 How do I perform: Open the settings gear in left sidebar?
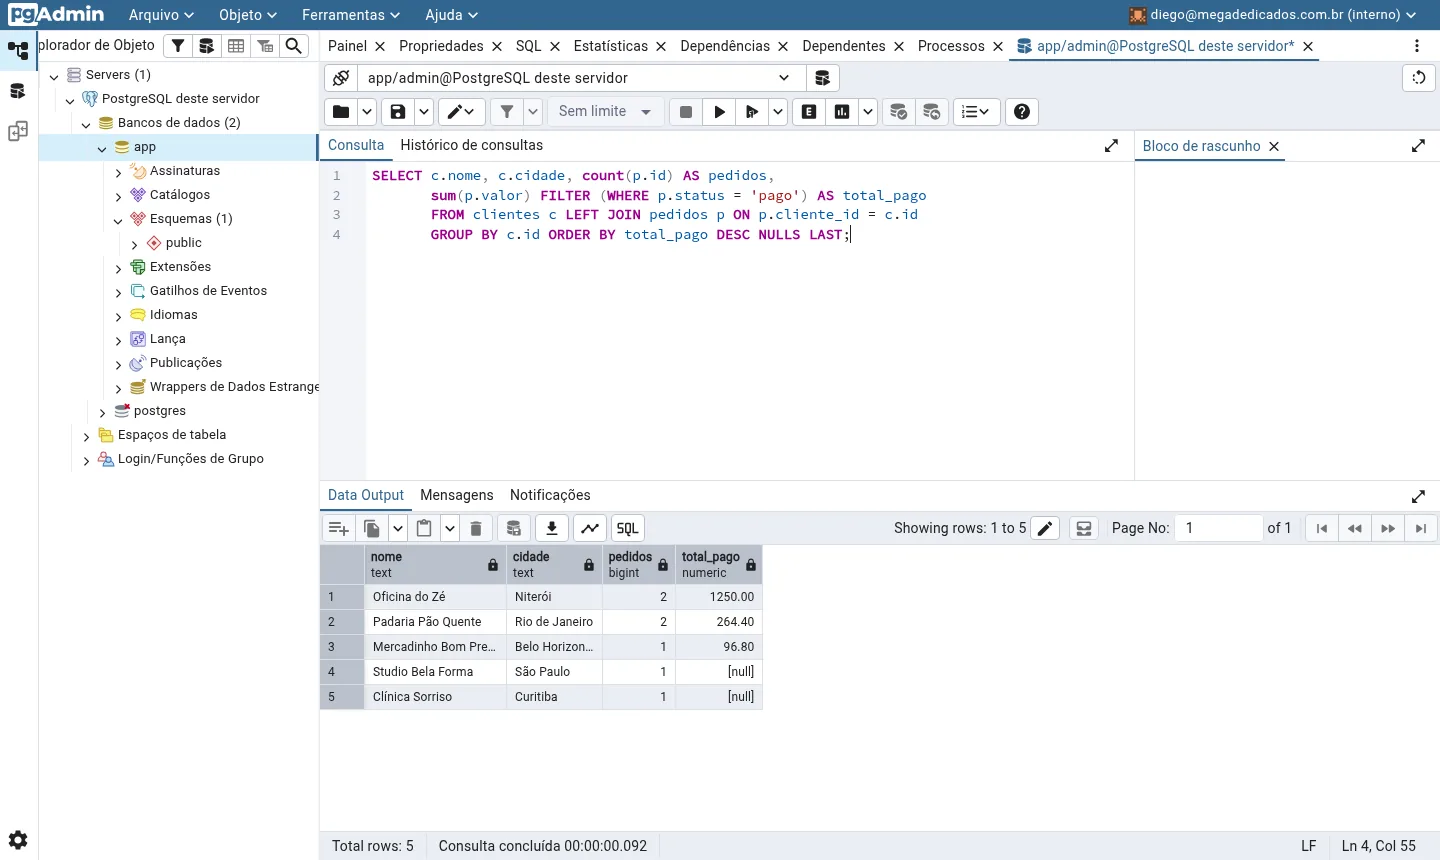click(18, 840)
